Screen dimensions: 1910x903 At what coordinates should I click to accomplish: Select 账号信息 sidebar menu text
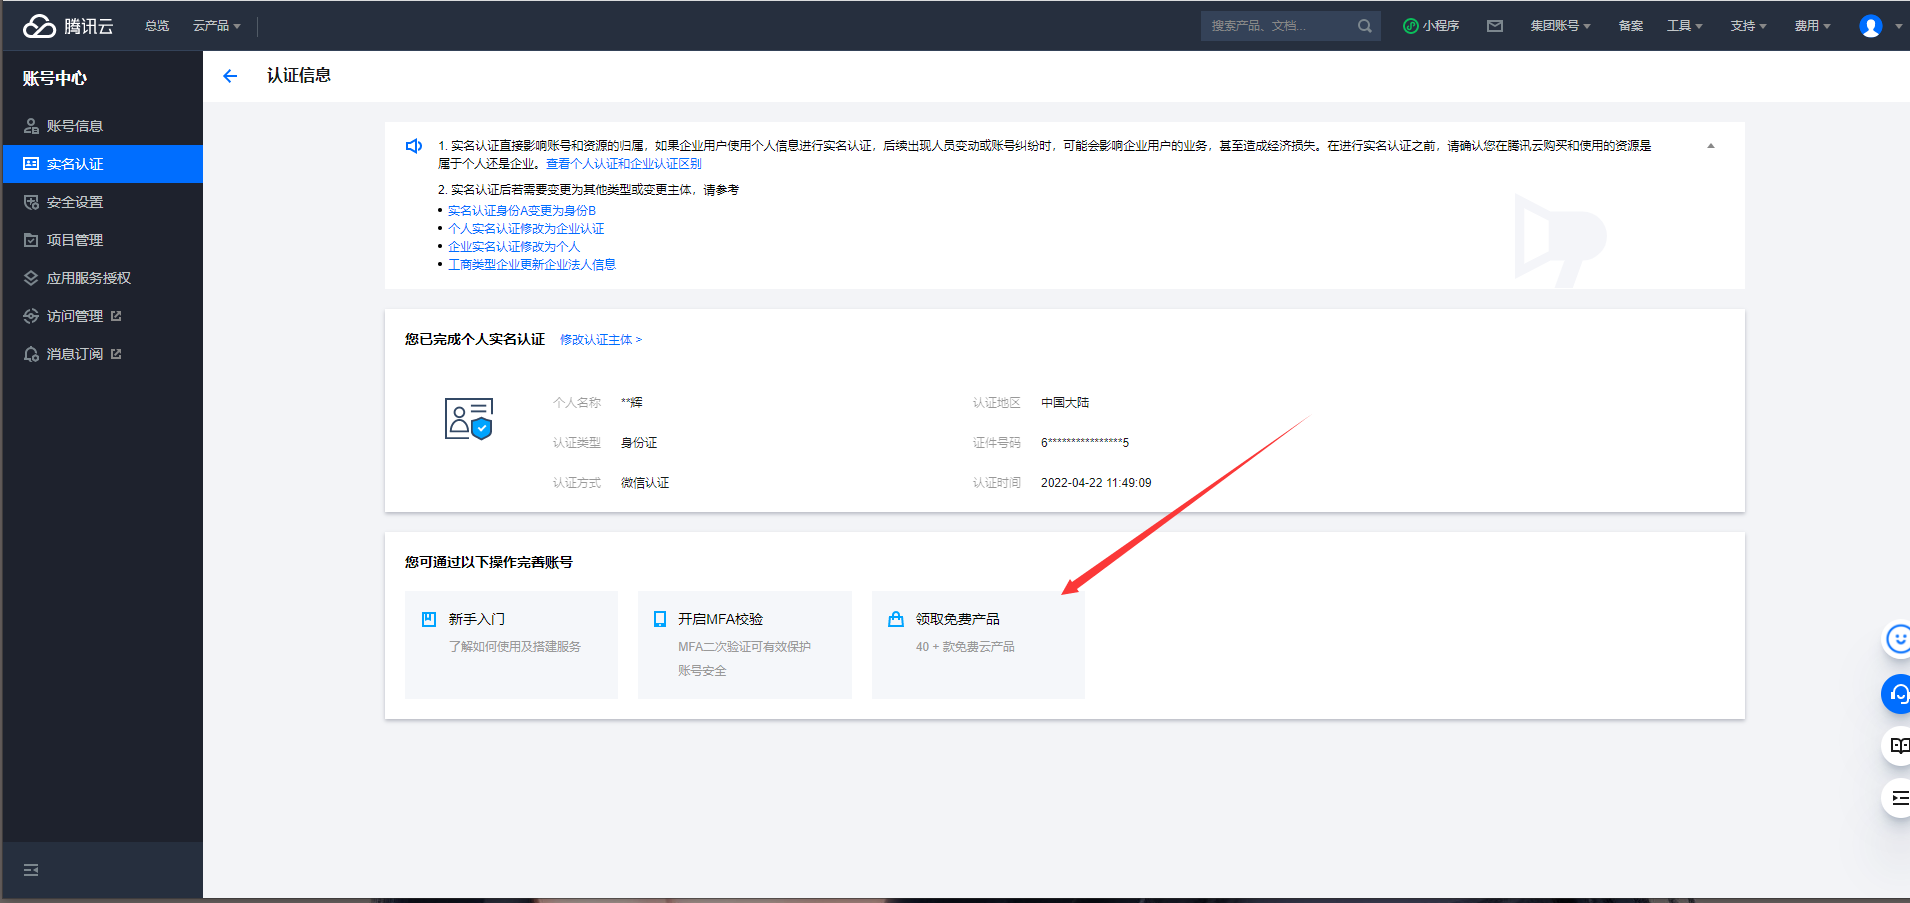point(75,126)
